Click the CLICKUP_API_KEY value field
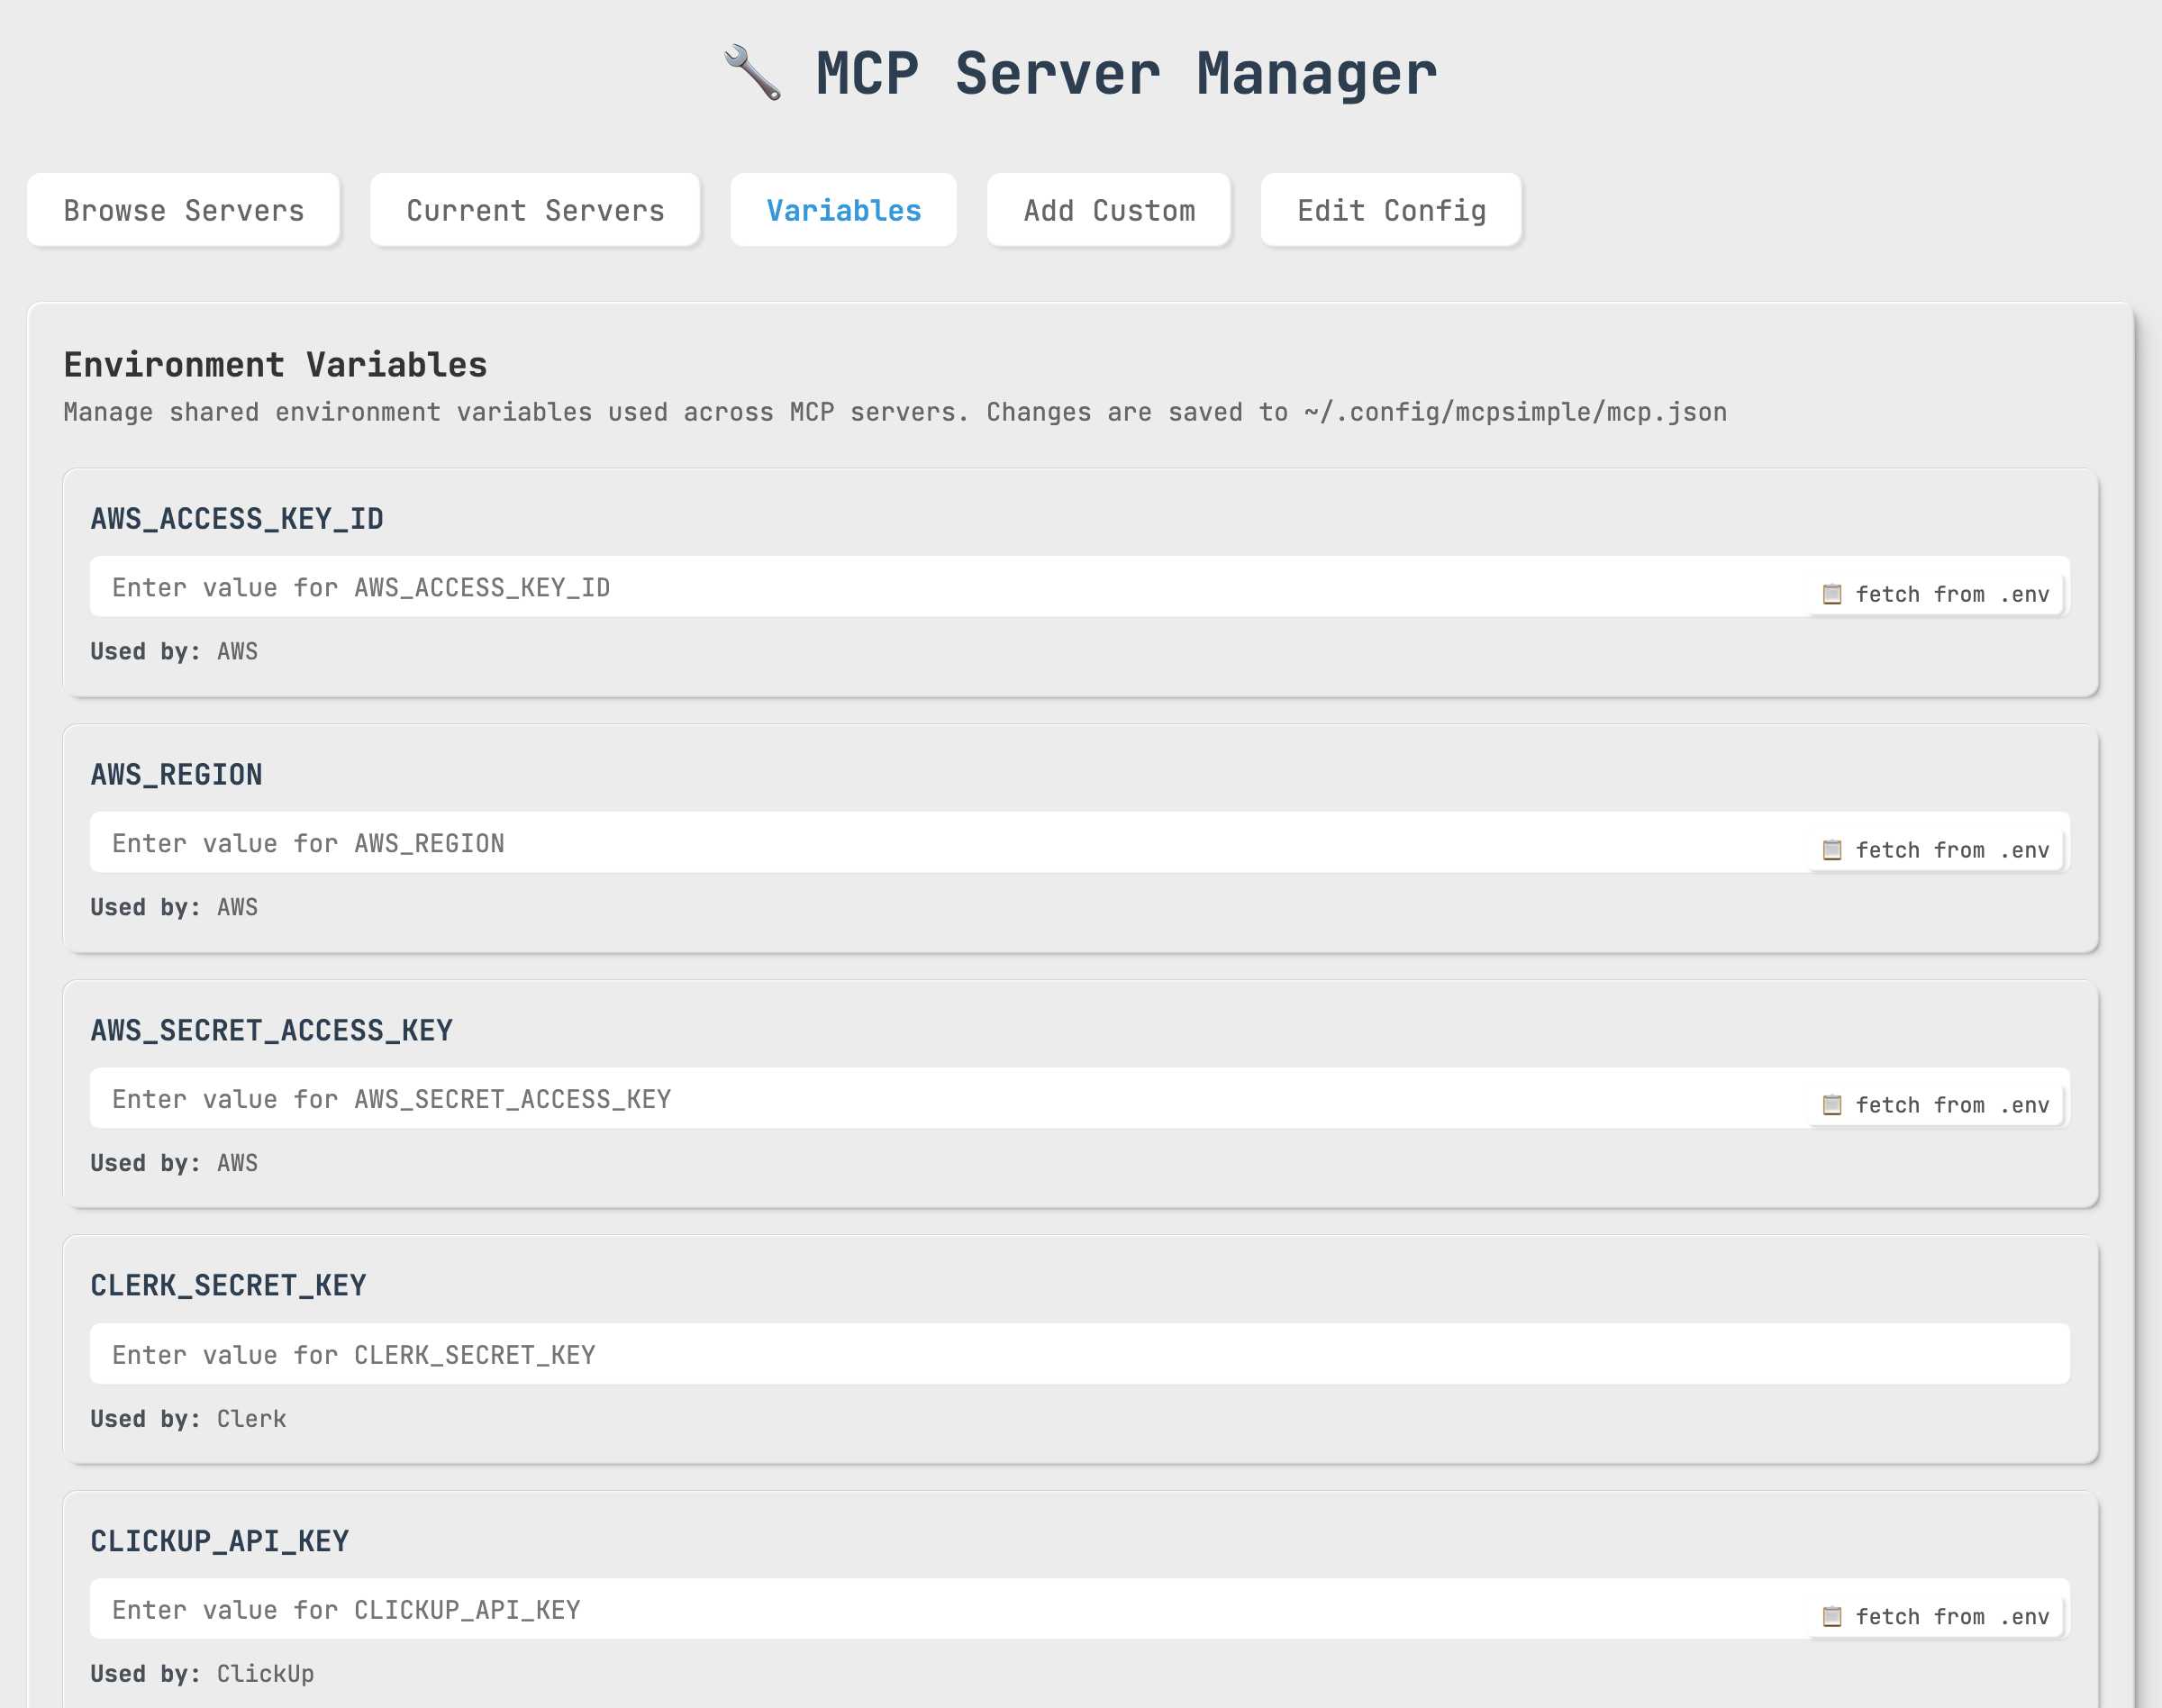 [x=800, y=1610]
